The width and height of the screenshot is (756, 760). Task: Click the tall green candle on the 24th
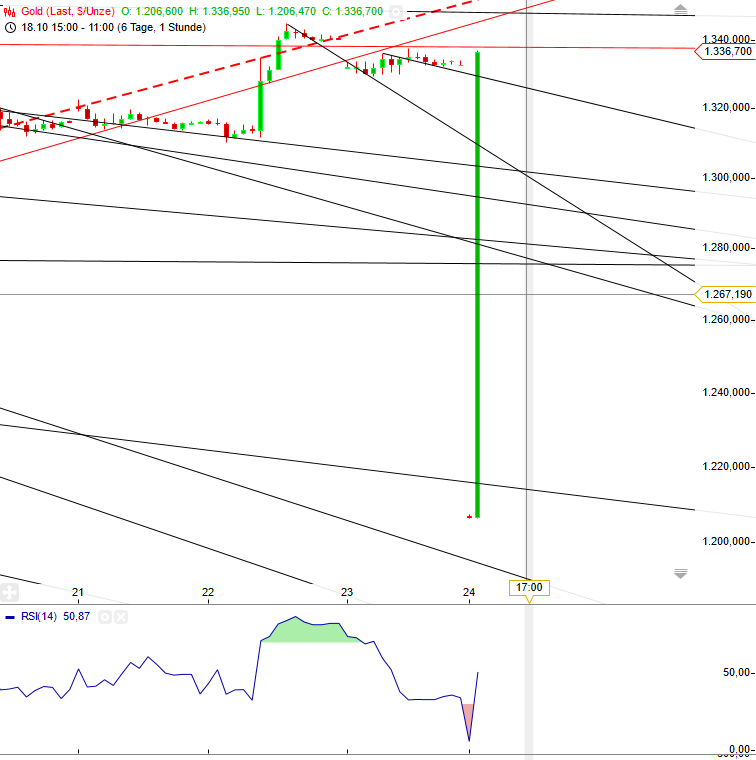477,285
